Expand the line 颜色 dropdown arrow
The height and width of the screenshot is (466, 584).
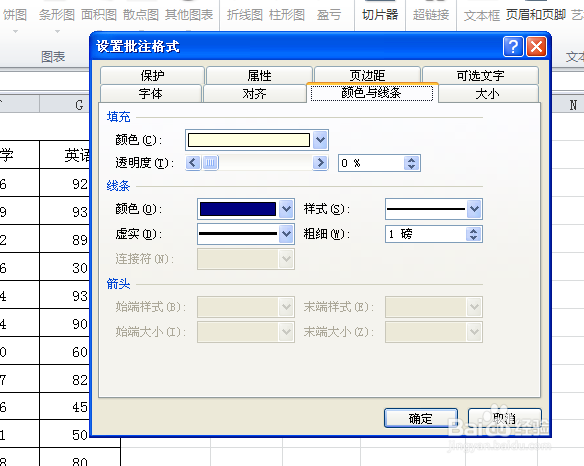click(286, 209)
